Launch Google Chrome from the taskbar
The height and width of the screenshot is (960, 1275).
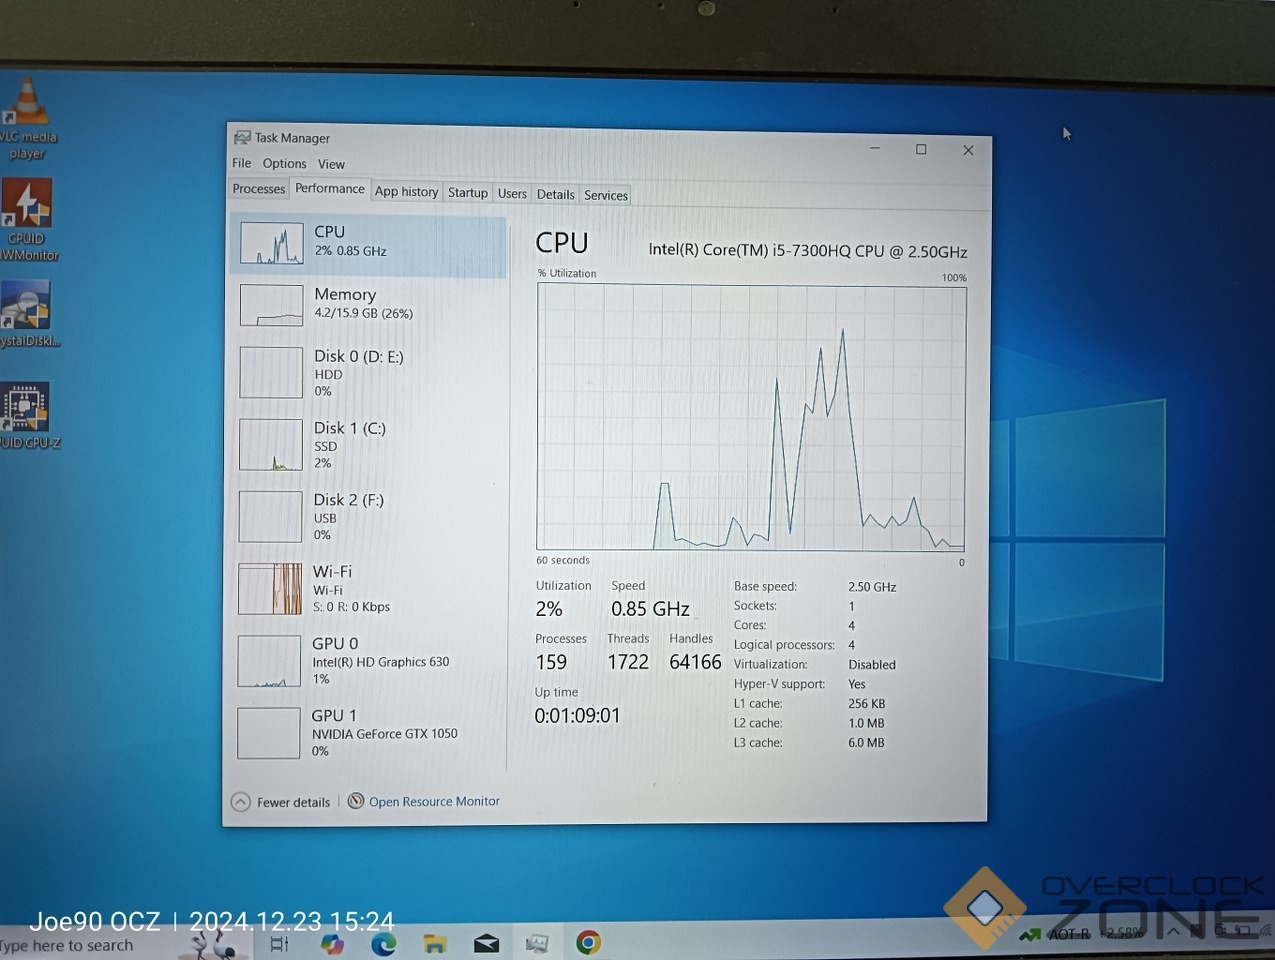point(588,942)
